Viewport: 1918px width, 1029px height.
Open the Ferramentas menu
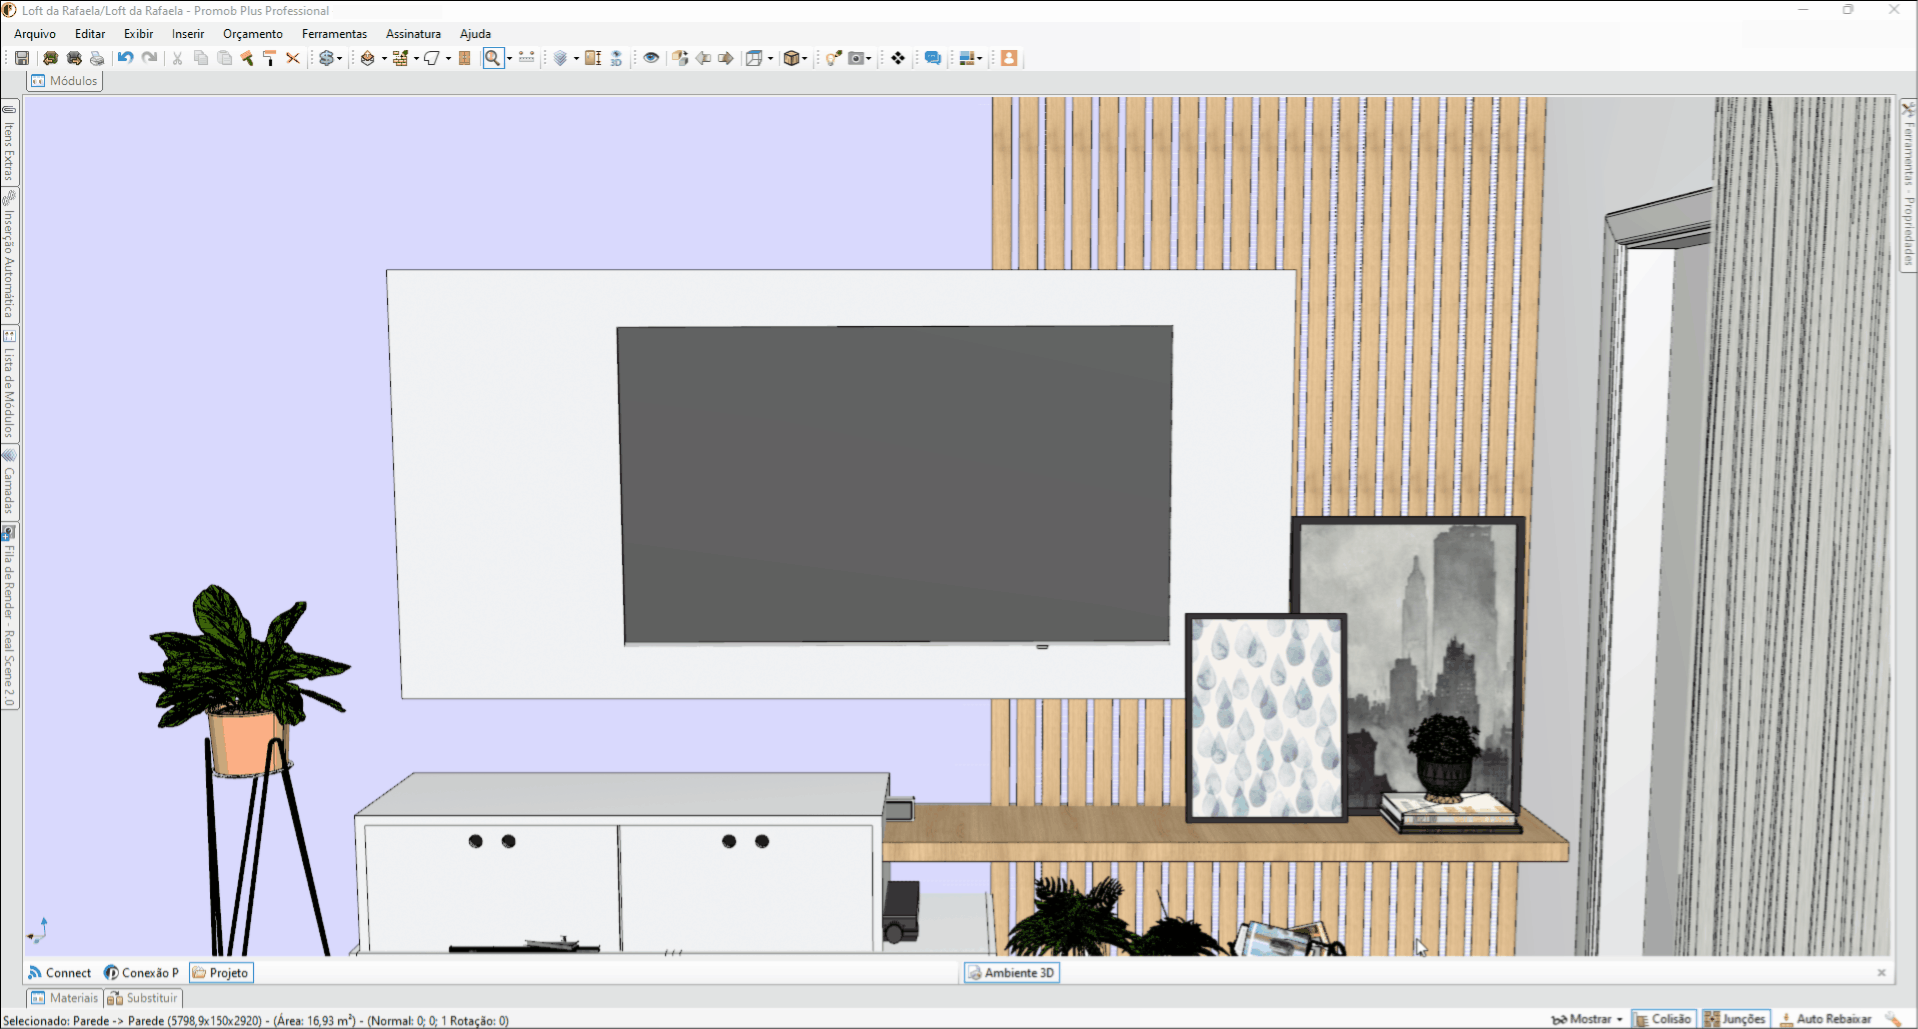334,34
